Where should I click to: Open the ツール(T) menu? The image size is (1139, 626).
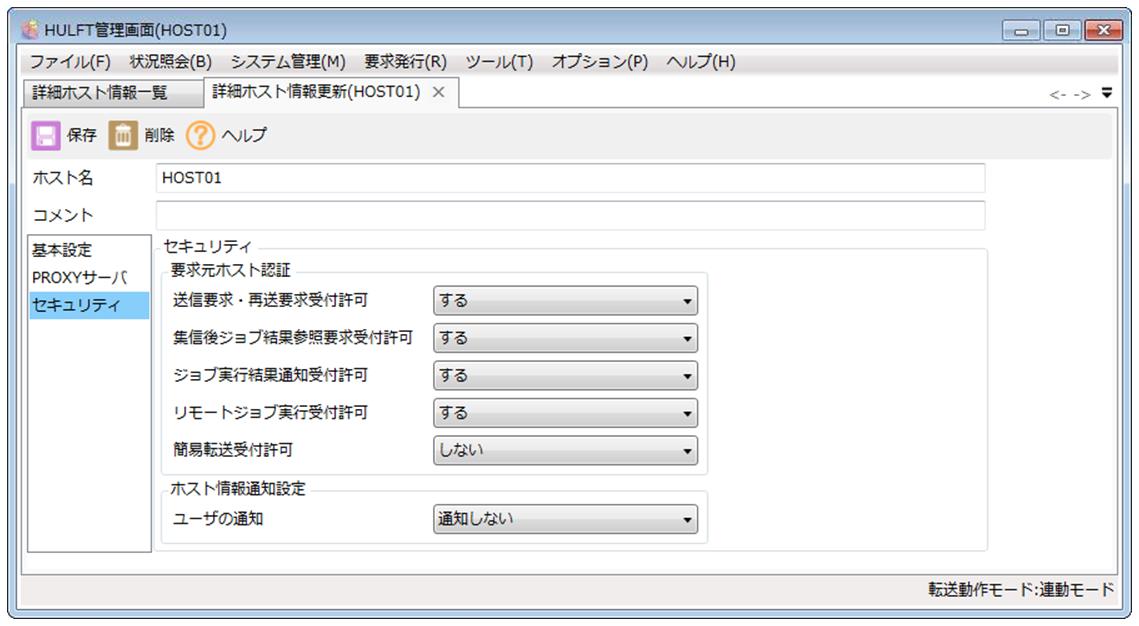point(499,62)
